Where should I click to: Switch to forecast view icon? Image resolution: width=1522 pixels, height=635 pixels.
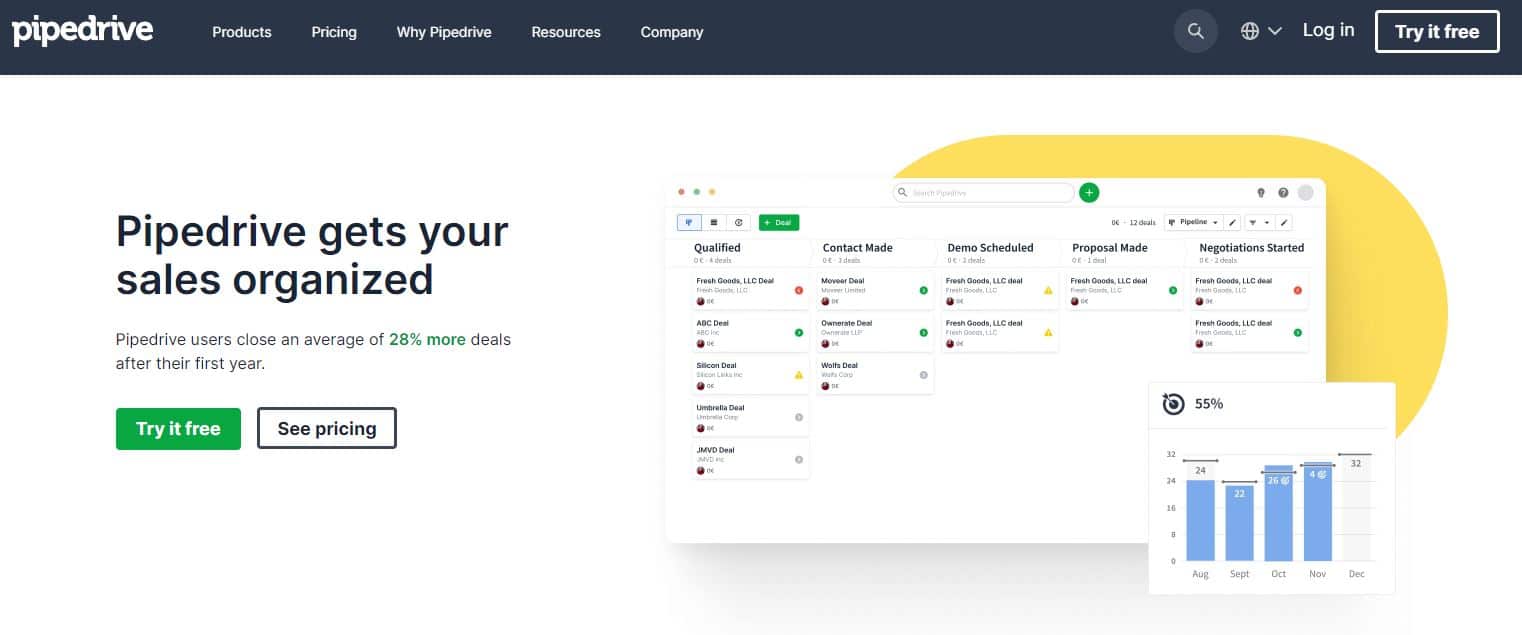(738, 222)
